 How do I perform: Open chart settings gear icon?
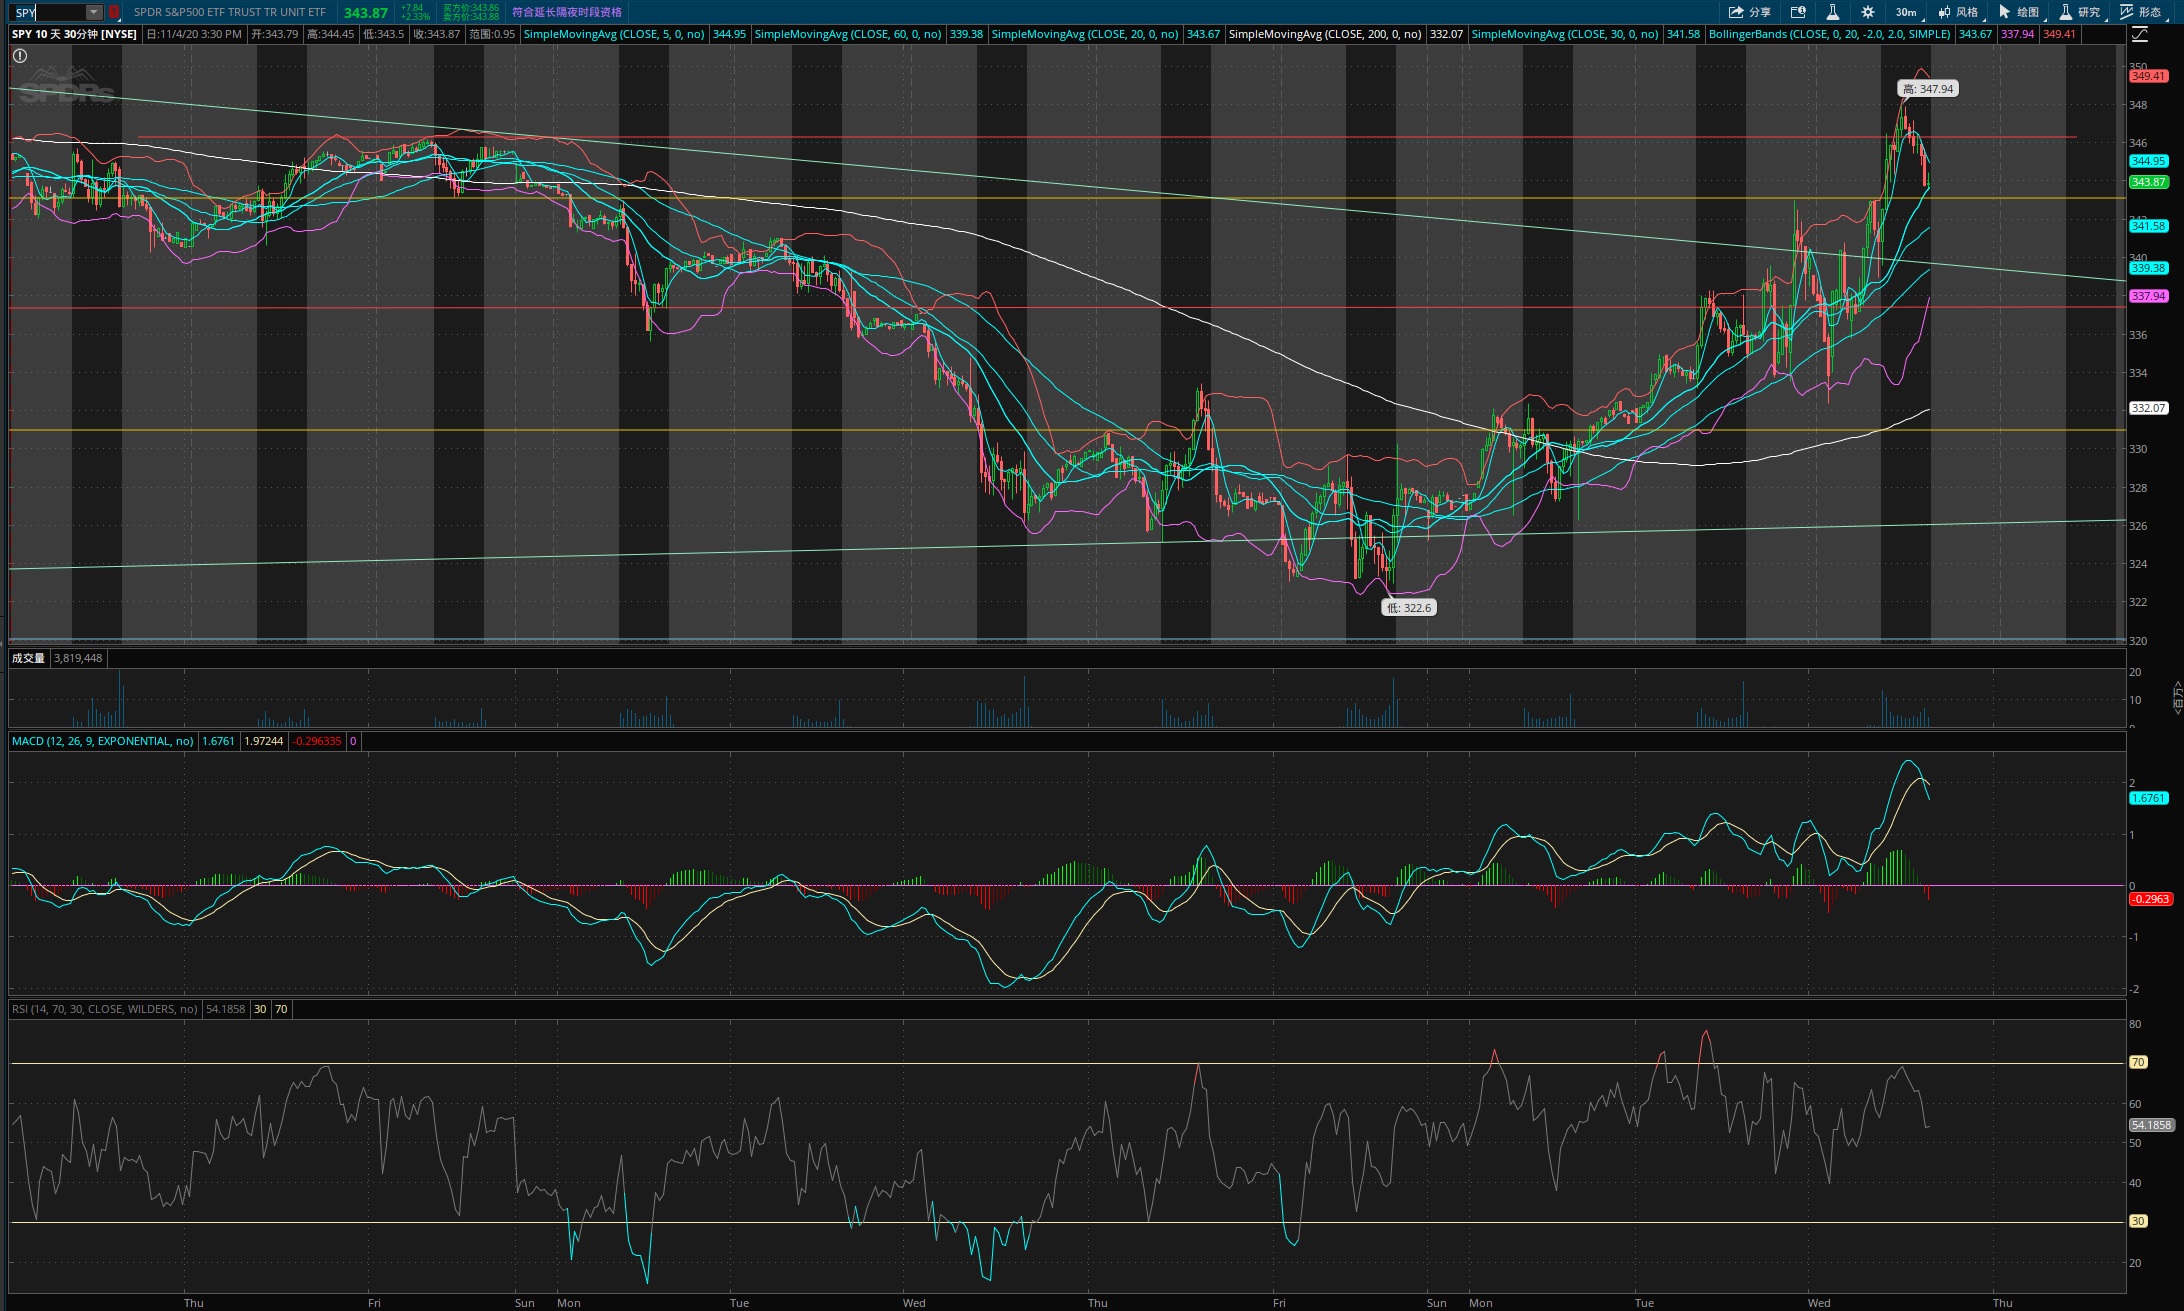1867,12
